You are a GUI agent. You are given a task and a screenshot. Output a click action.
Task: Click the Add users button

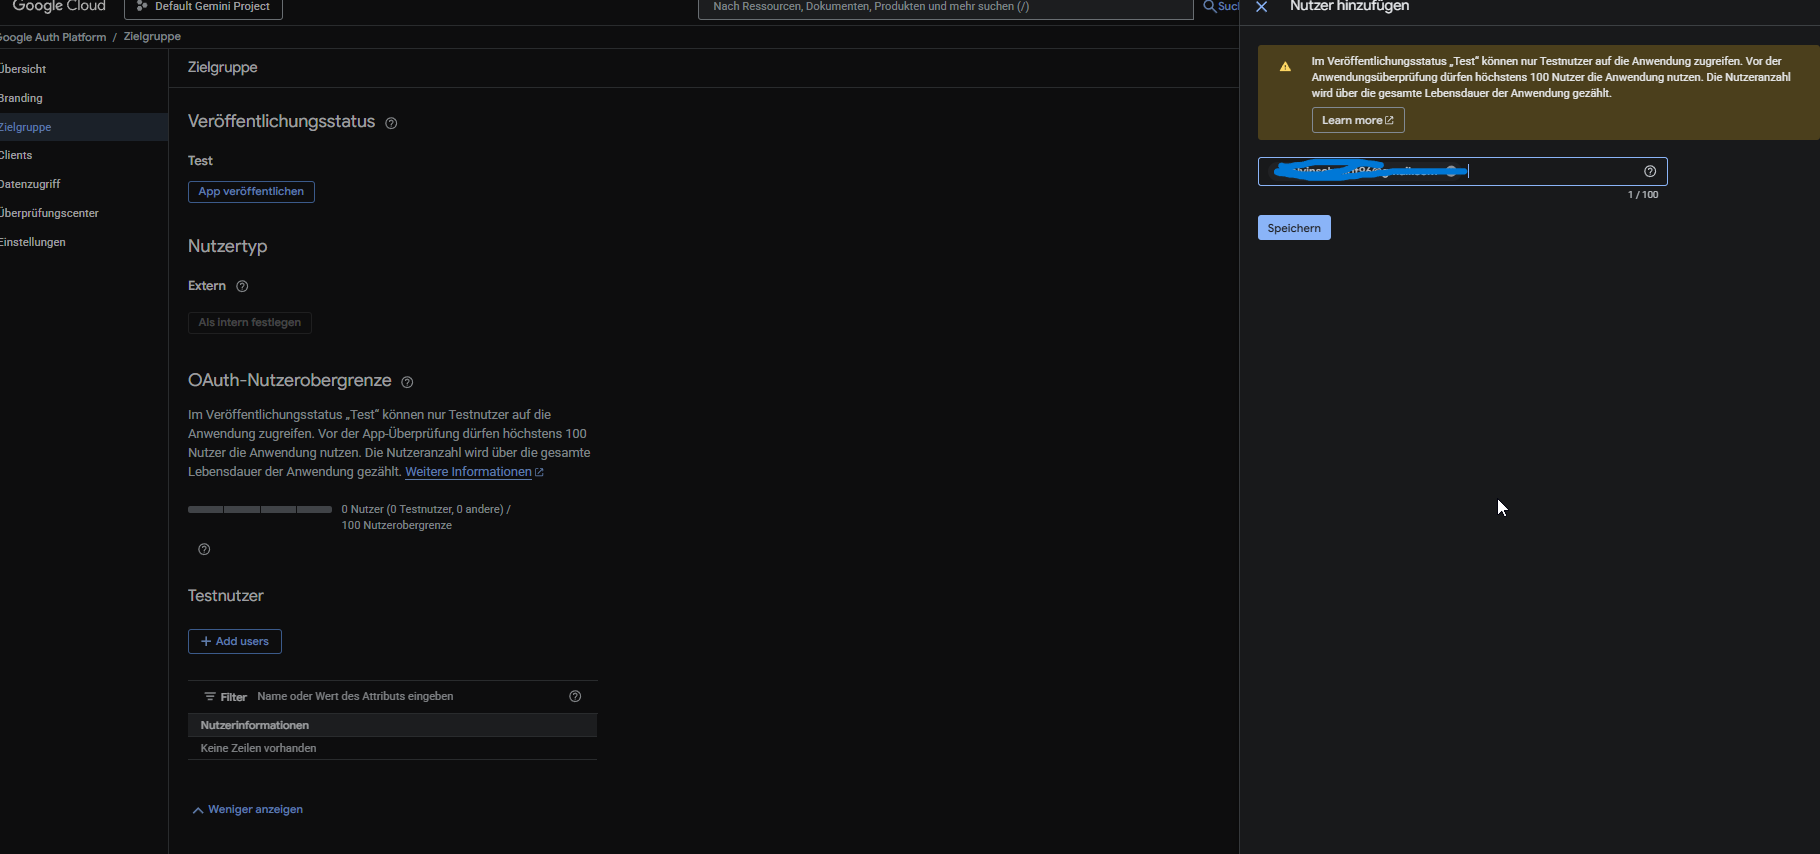[235, 641]
